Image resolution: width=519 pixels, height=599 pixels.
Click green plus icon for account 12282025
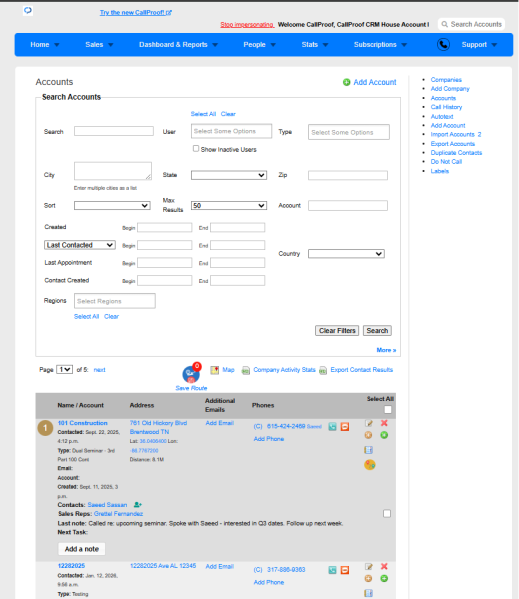point(384,578)
